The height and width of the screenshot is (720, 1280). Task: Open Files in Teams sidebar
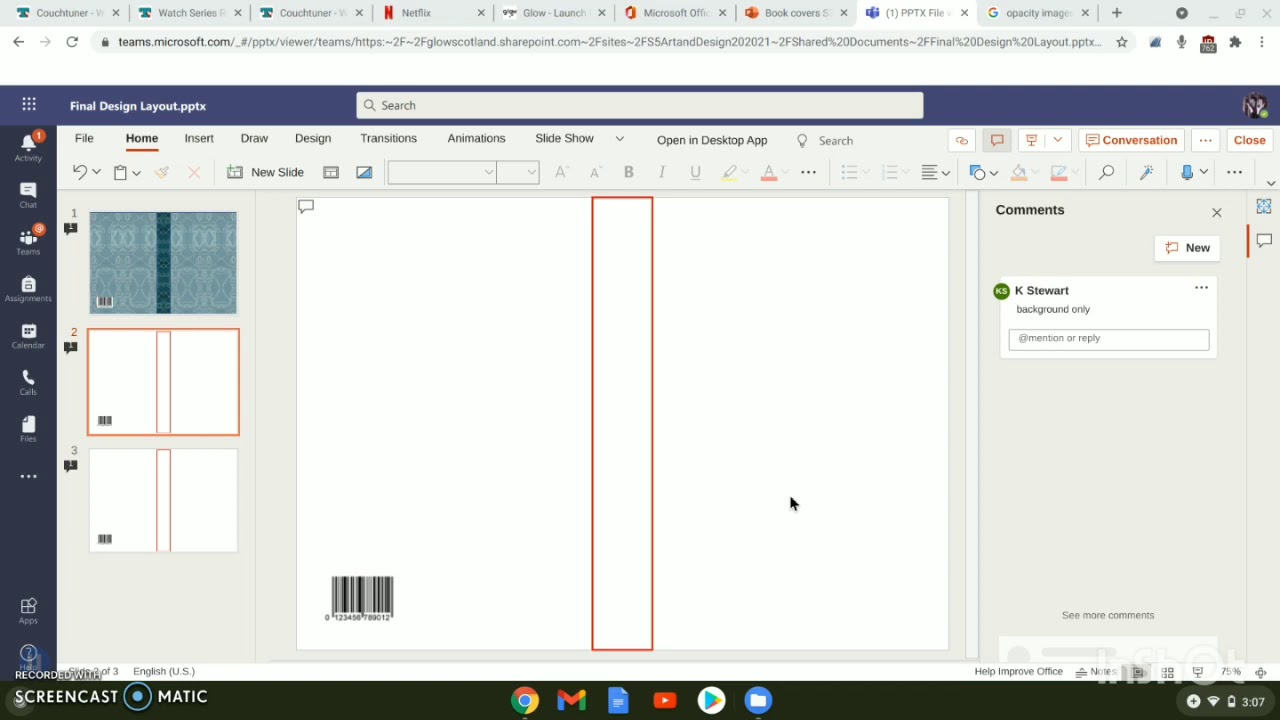point(28,429)
